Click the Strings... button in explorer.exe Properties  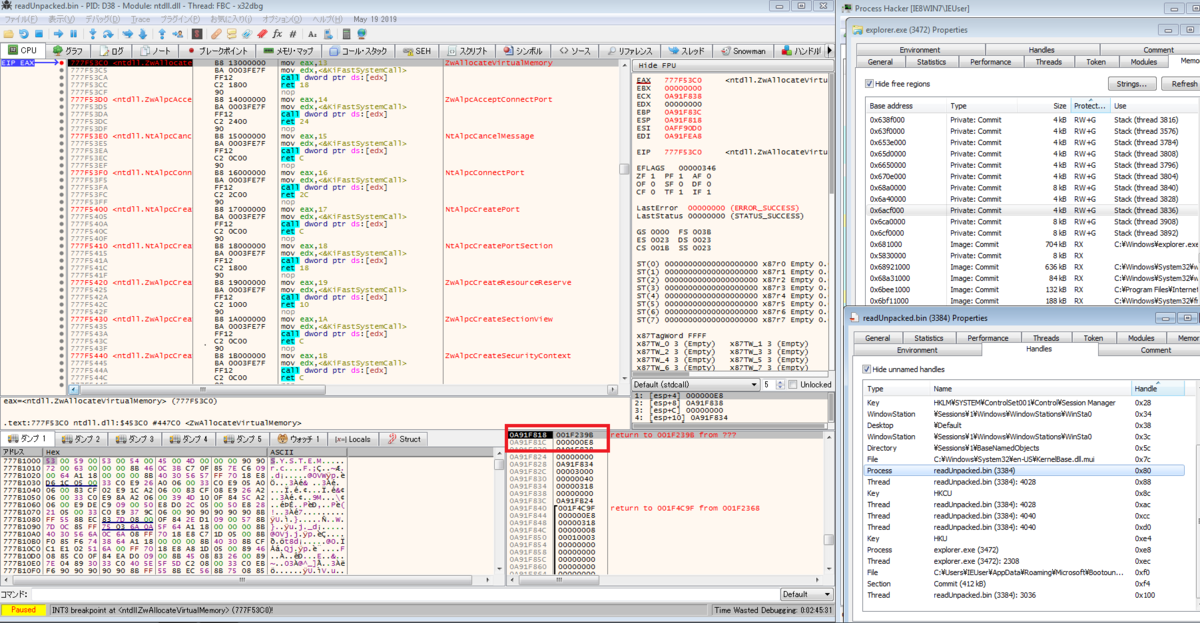(x=1130, y=84)
